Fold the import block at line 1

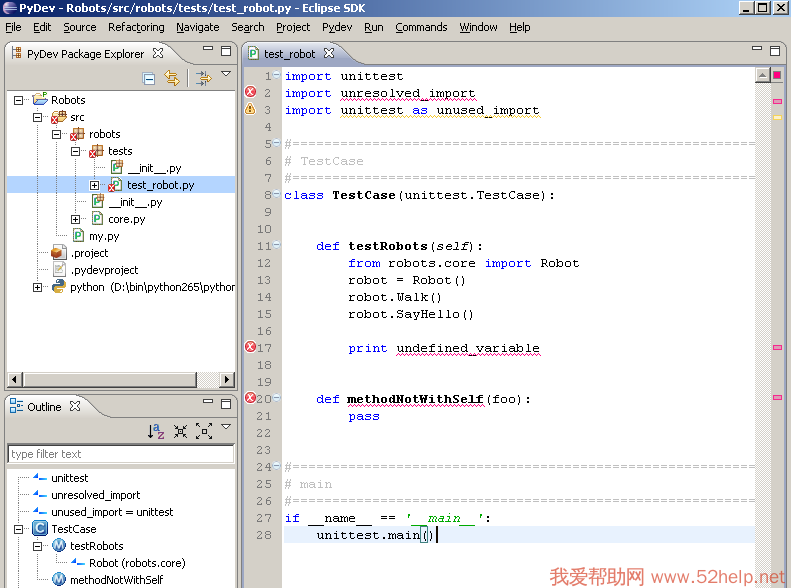(x=276, y=76)
